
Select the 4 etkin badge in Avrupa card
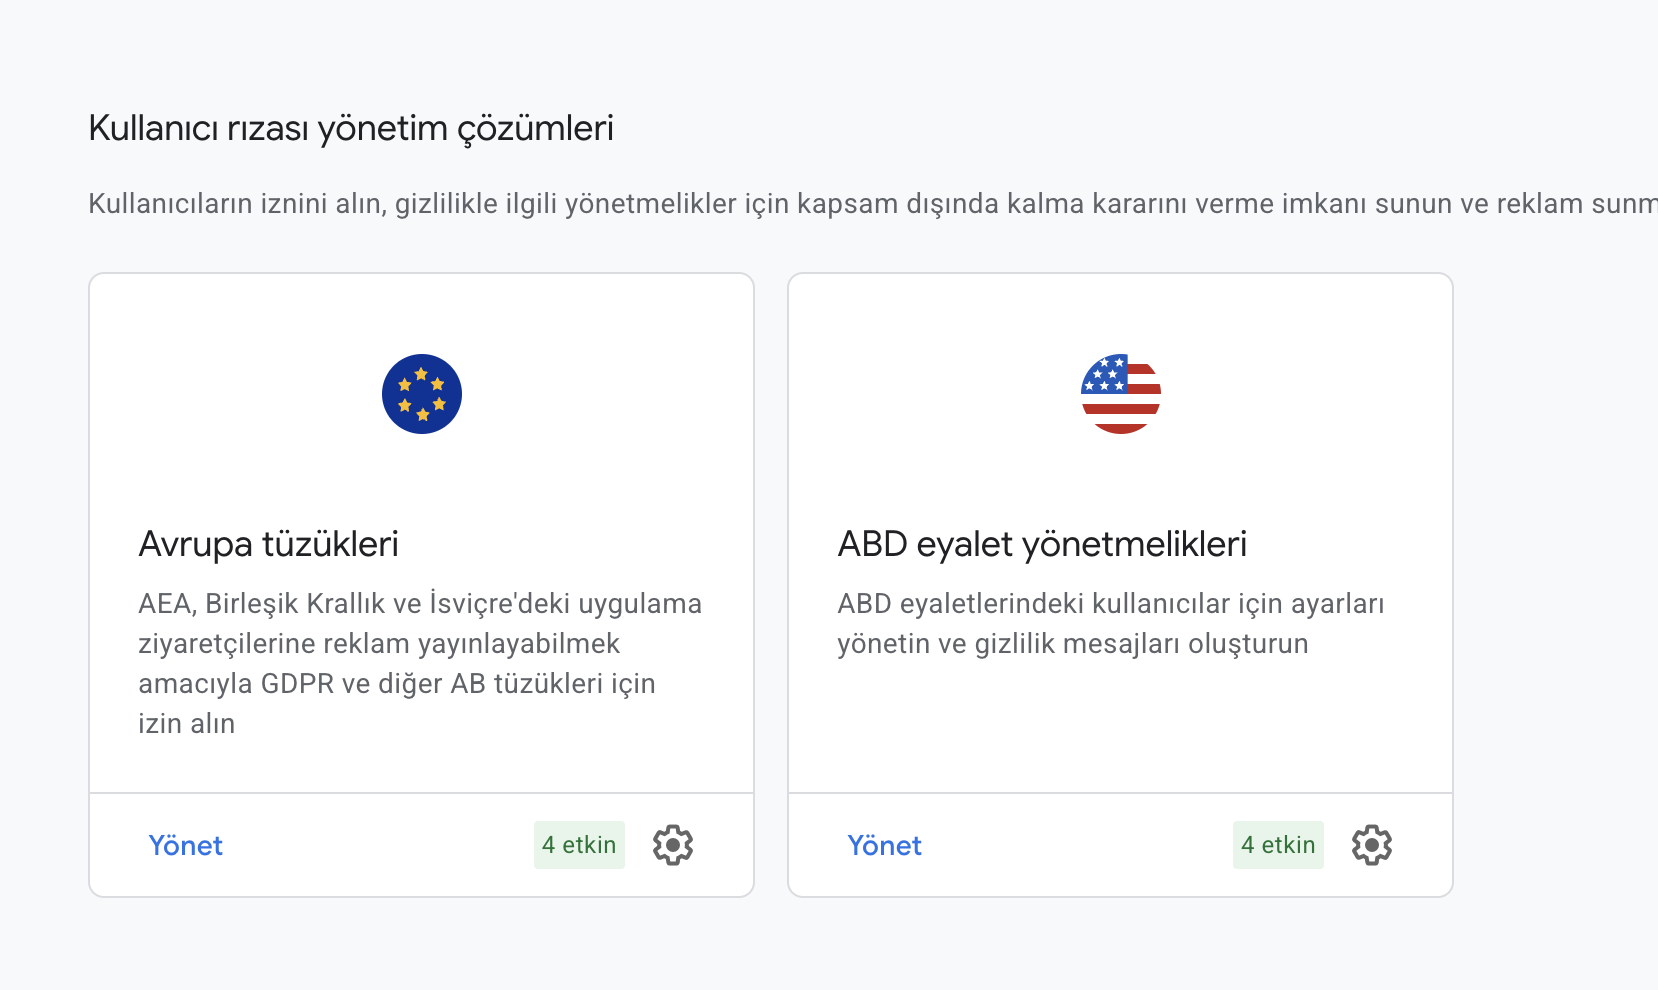[579, 845]
